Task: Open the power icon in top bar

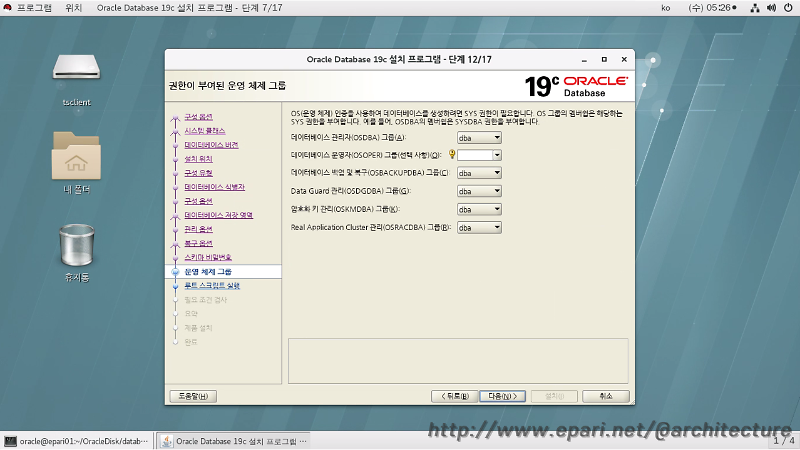Action: [788, 8]
